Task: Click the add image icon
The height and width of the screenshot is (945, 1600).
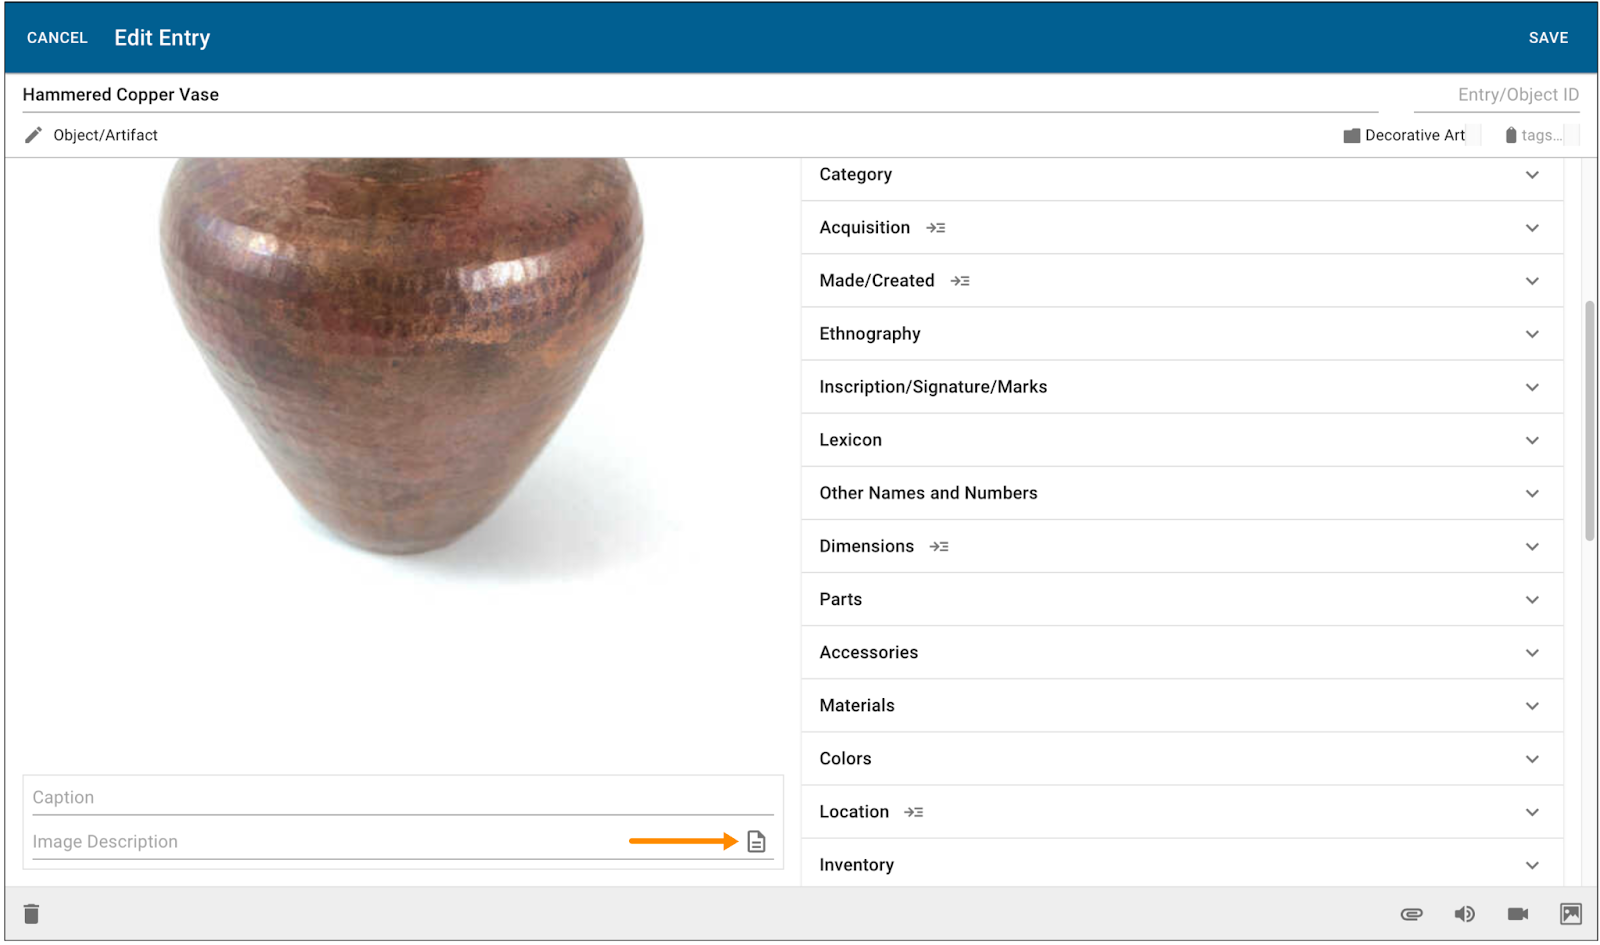Action: click(x=1571, y=914)
